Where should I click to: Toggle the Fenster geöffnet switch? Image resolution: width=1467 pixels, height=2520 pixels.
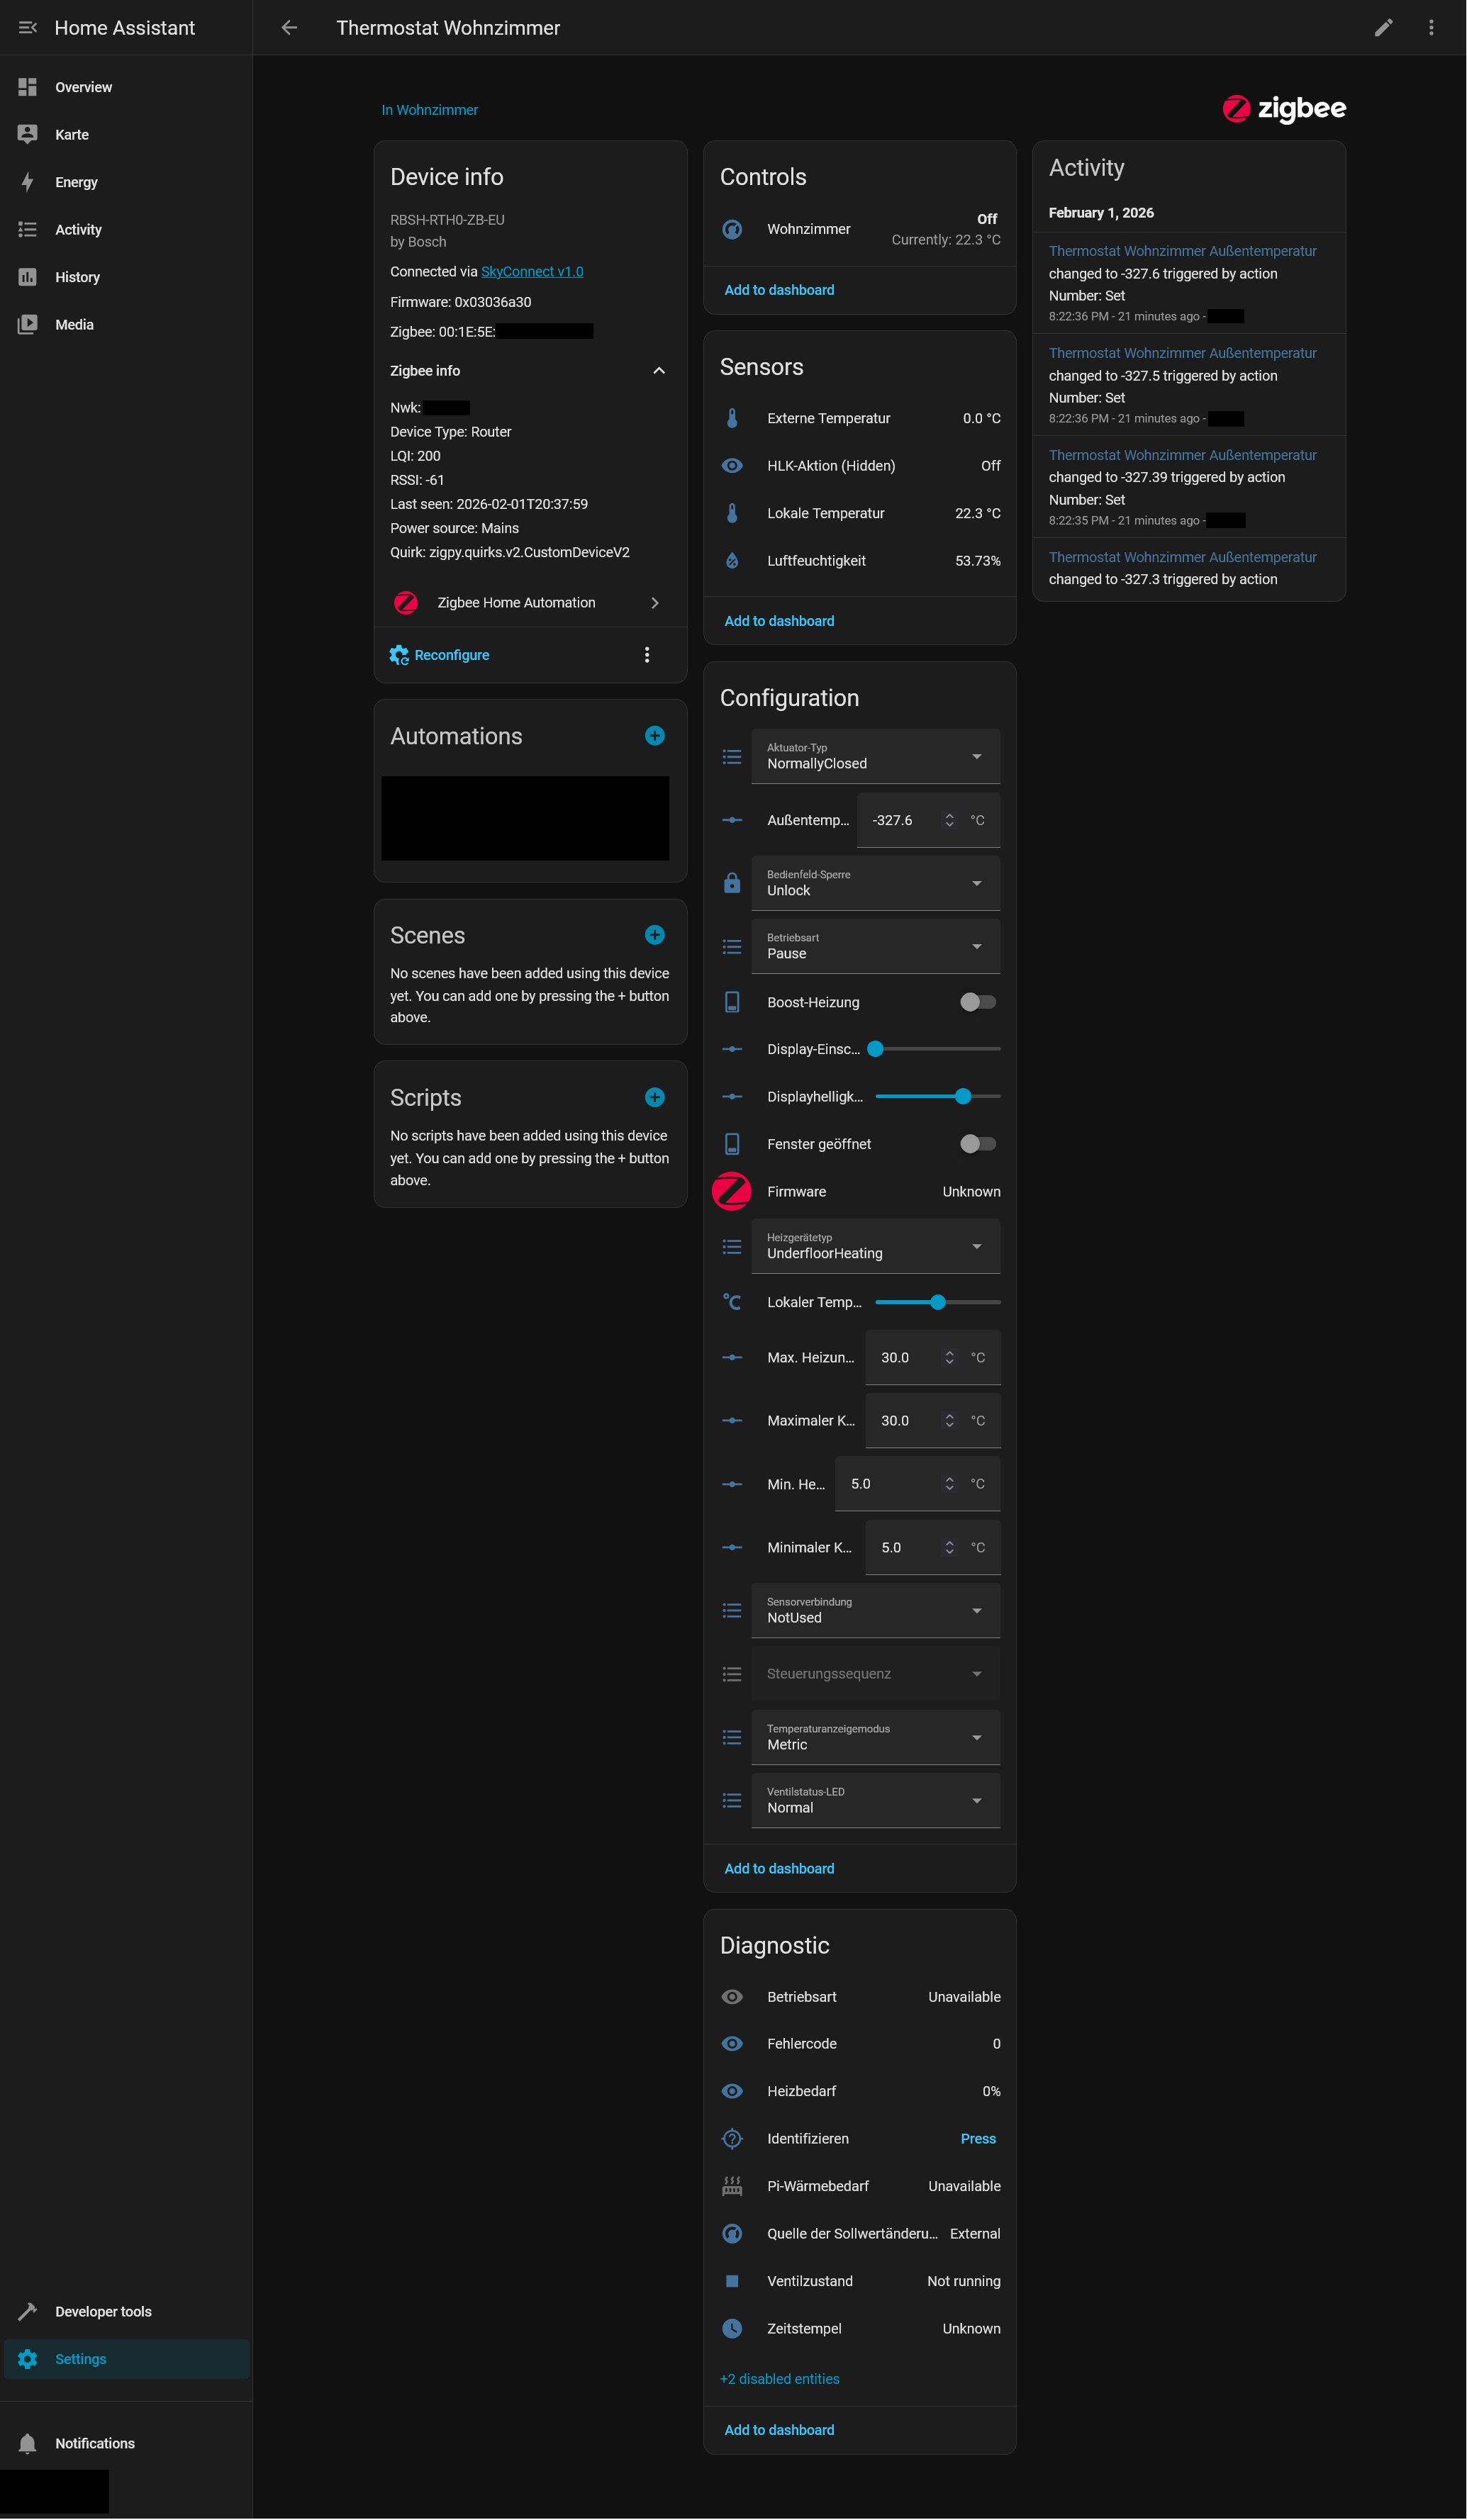pyautogui.click(x=977, y=1144)
